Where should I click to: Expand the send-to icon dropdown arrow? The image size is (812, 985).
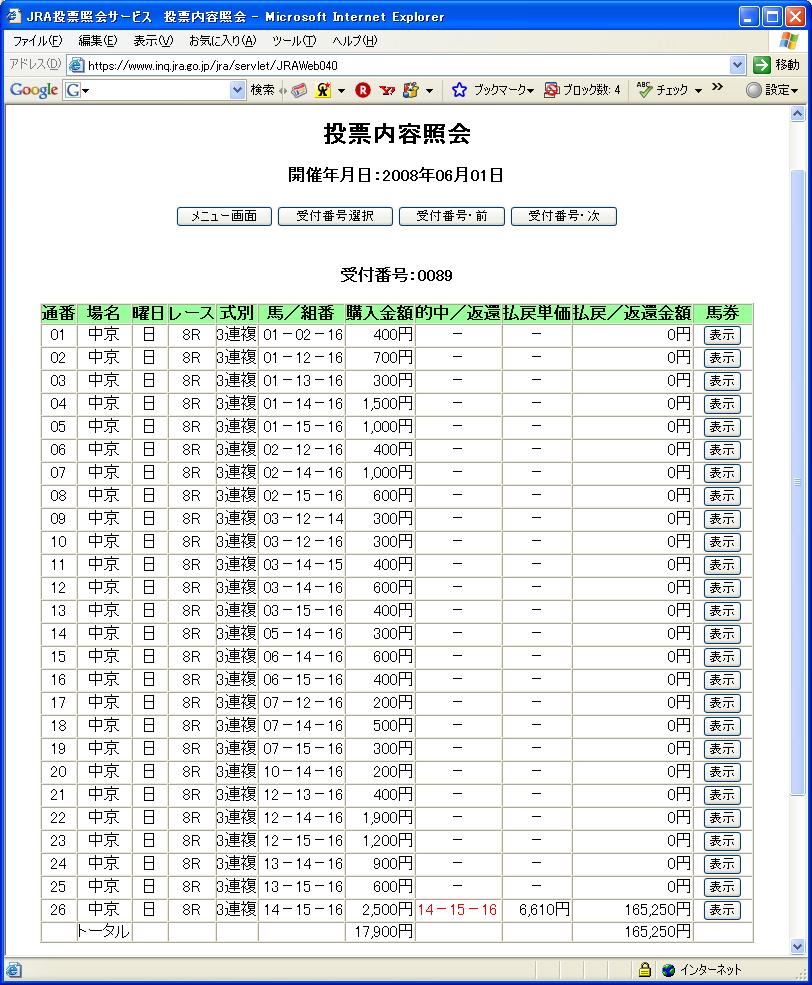[430, 91]
